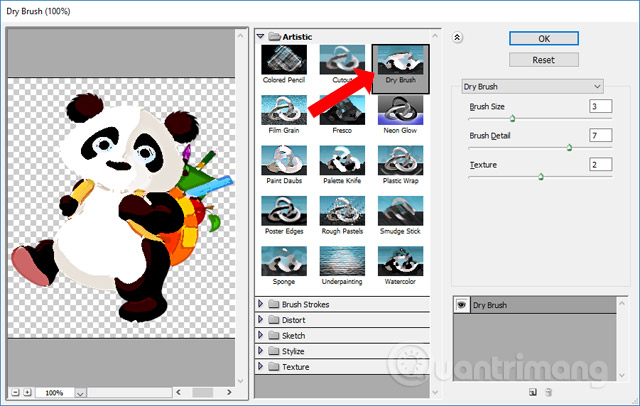Click the effect layers scroll down arrow
The width and height of the screenshot is (640, 406).
[x=622, y=375]
